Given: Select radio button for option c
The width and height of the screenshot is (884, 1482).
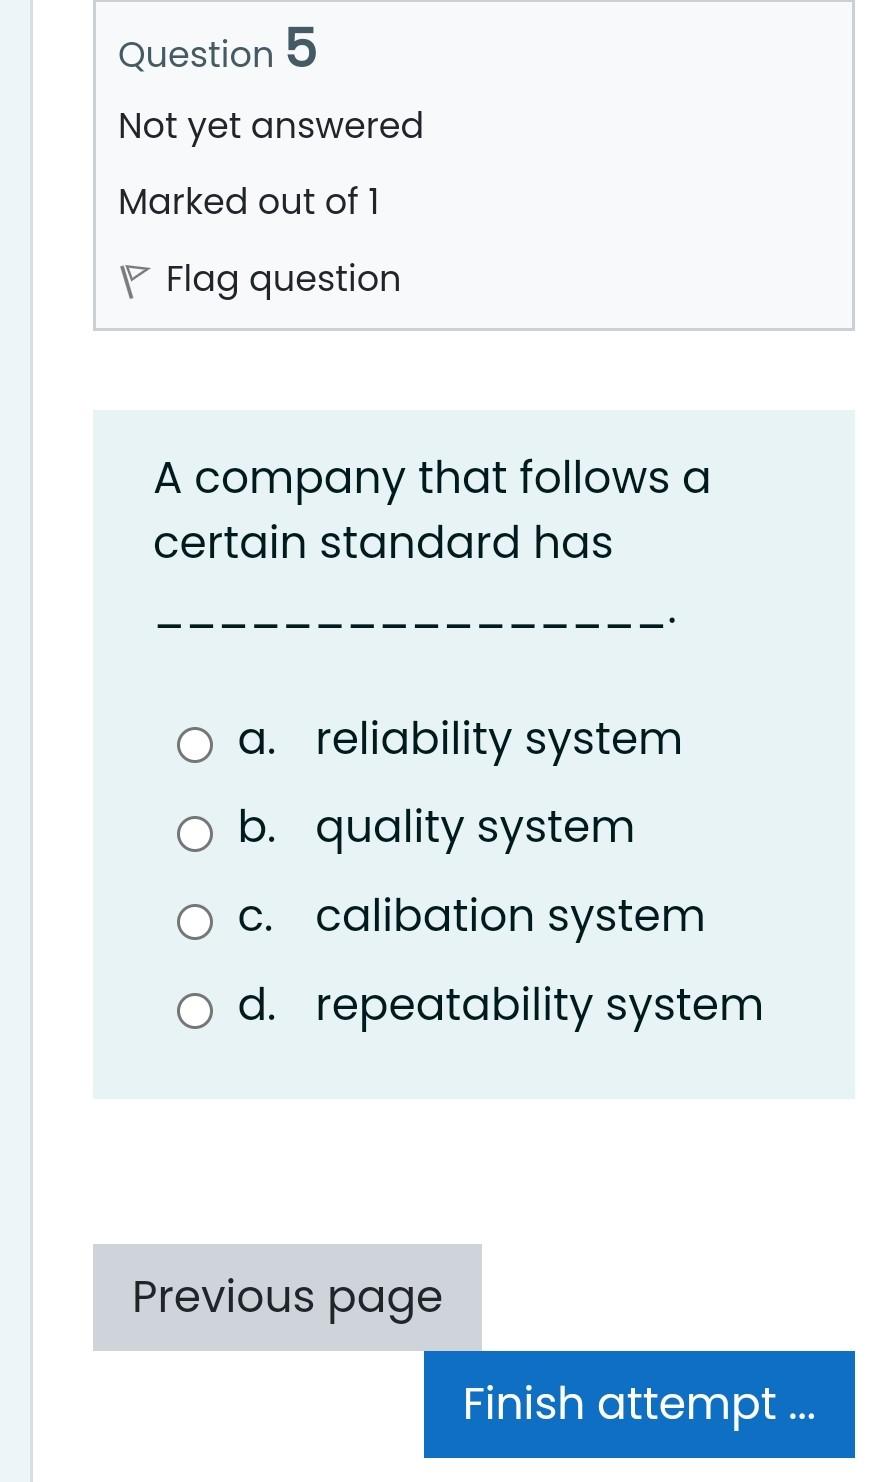Looking at the screenshot, I should [195, 922].
